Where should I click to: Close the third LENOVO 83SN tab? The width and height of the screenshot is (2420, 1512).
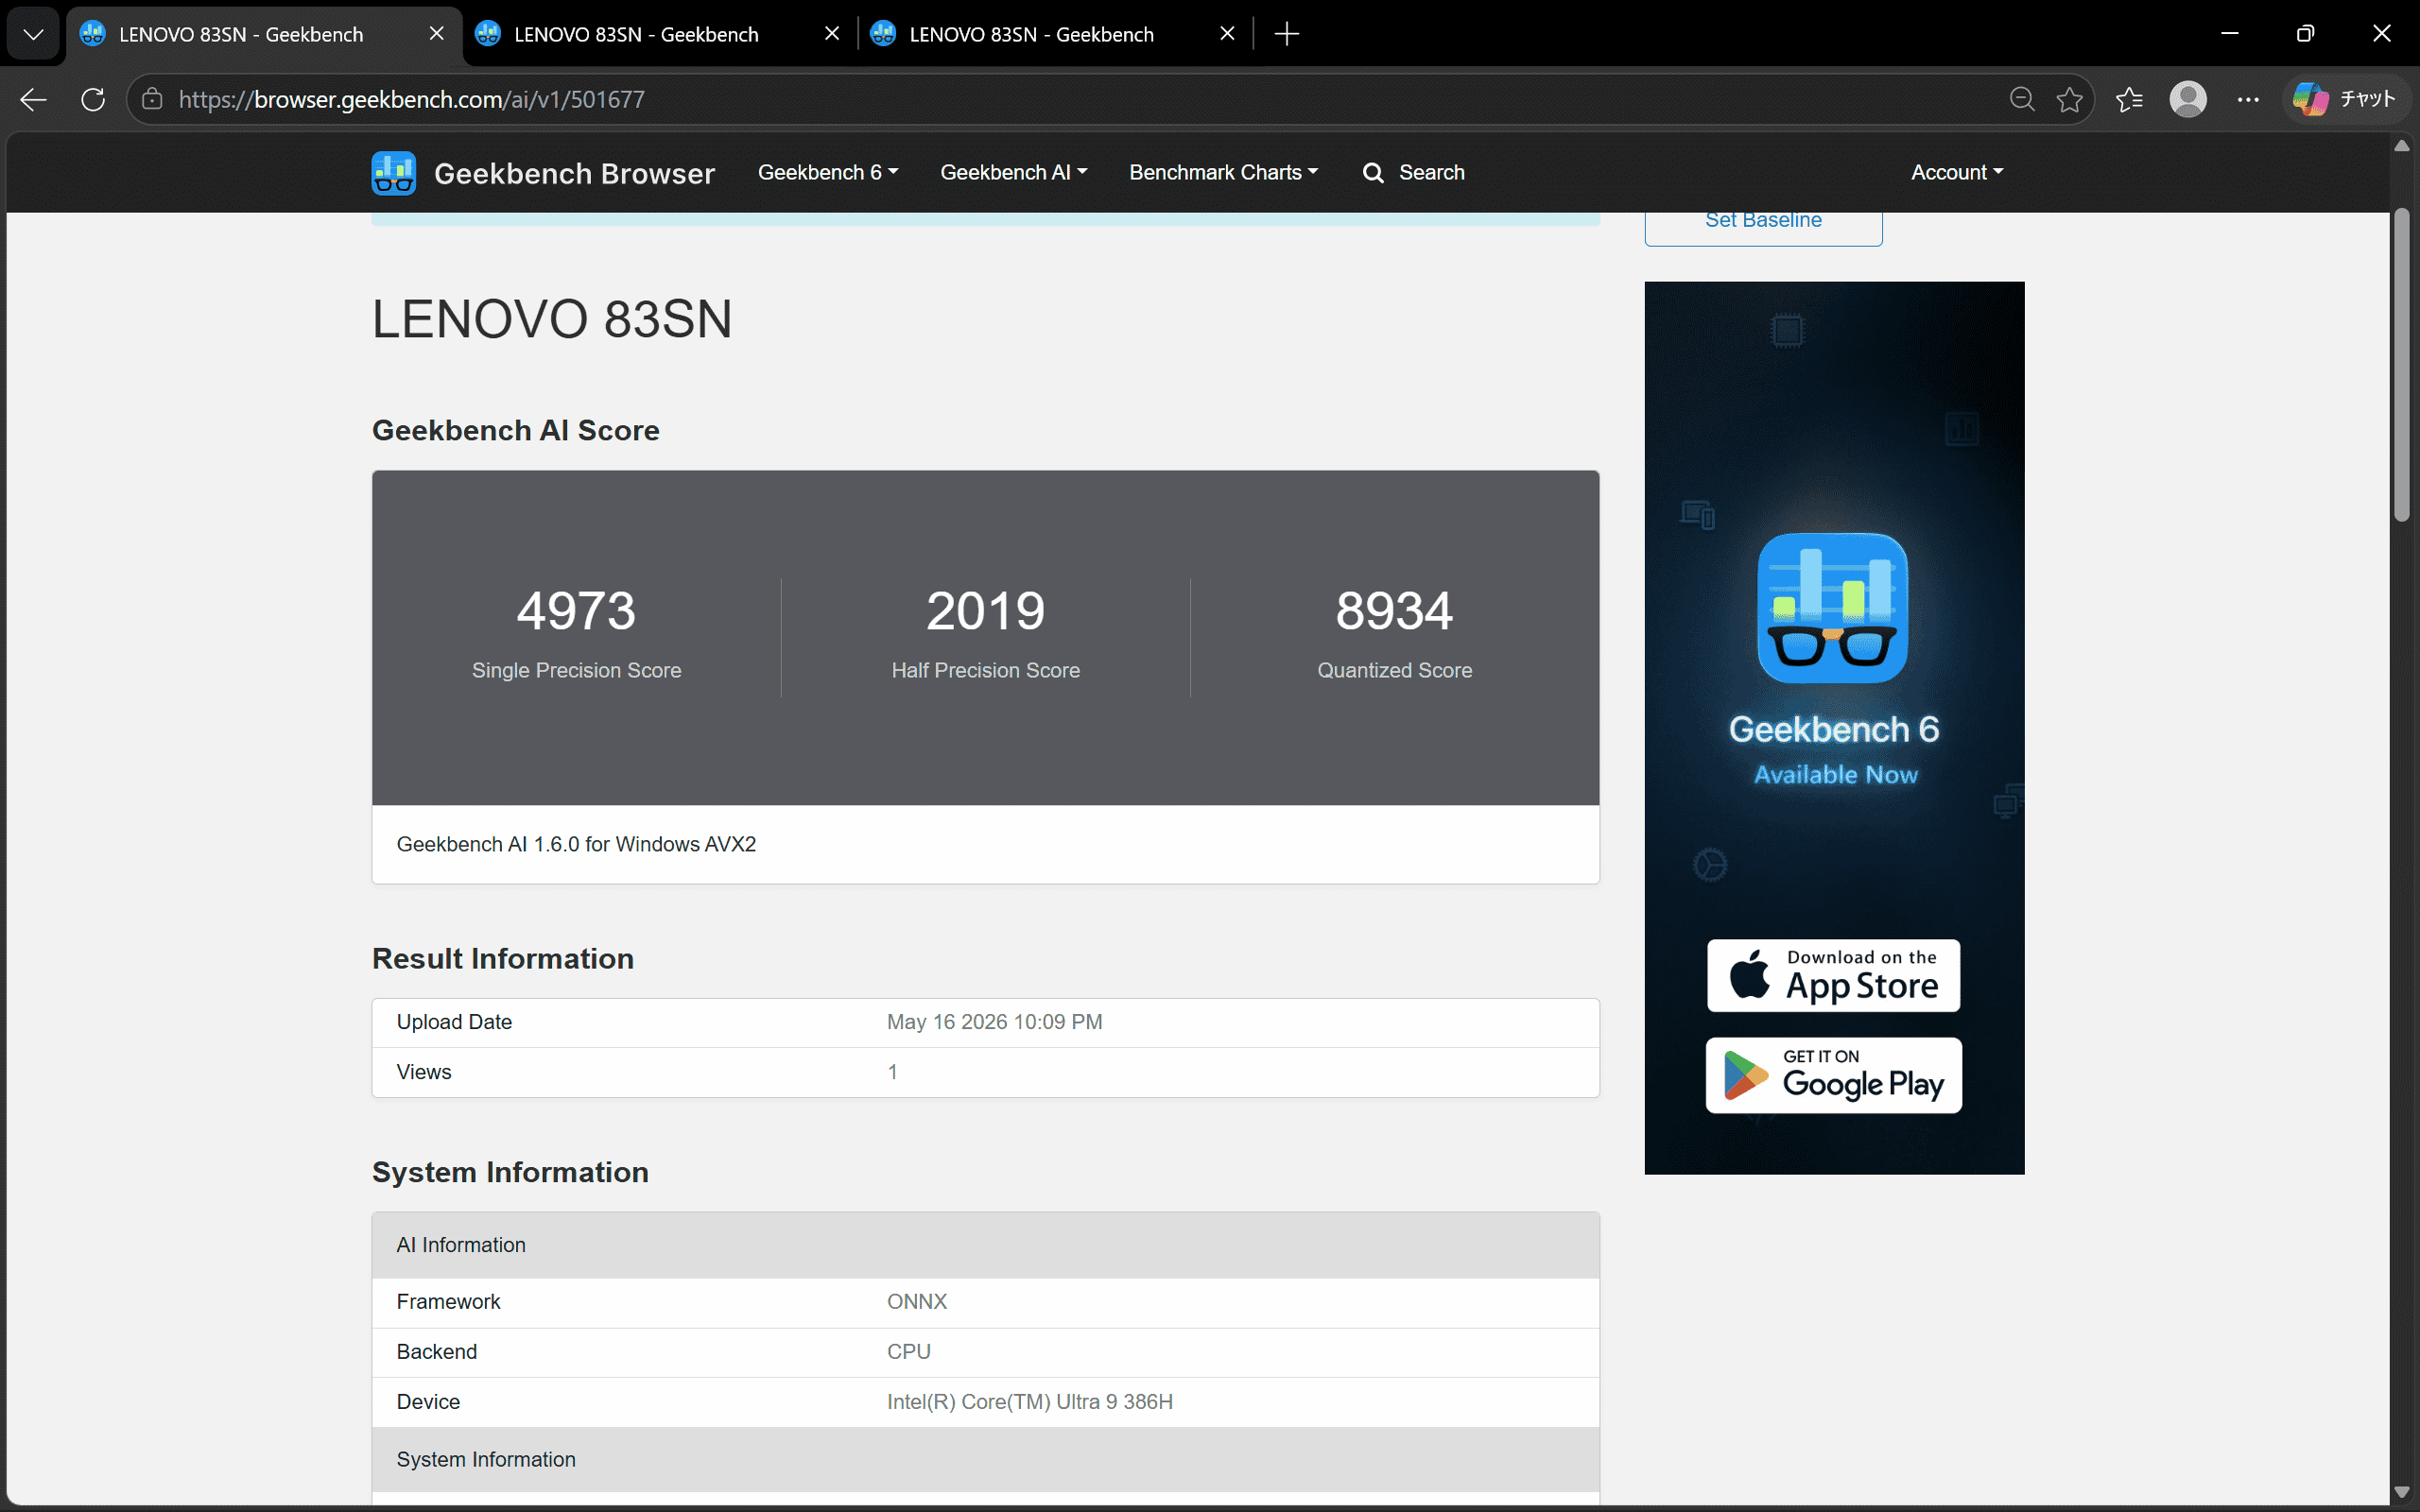[x=1227, y=34]
